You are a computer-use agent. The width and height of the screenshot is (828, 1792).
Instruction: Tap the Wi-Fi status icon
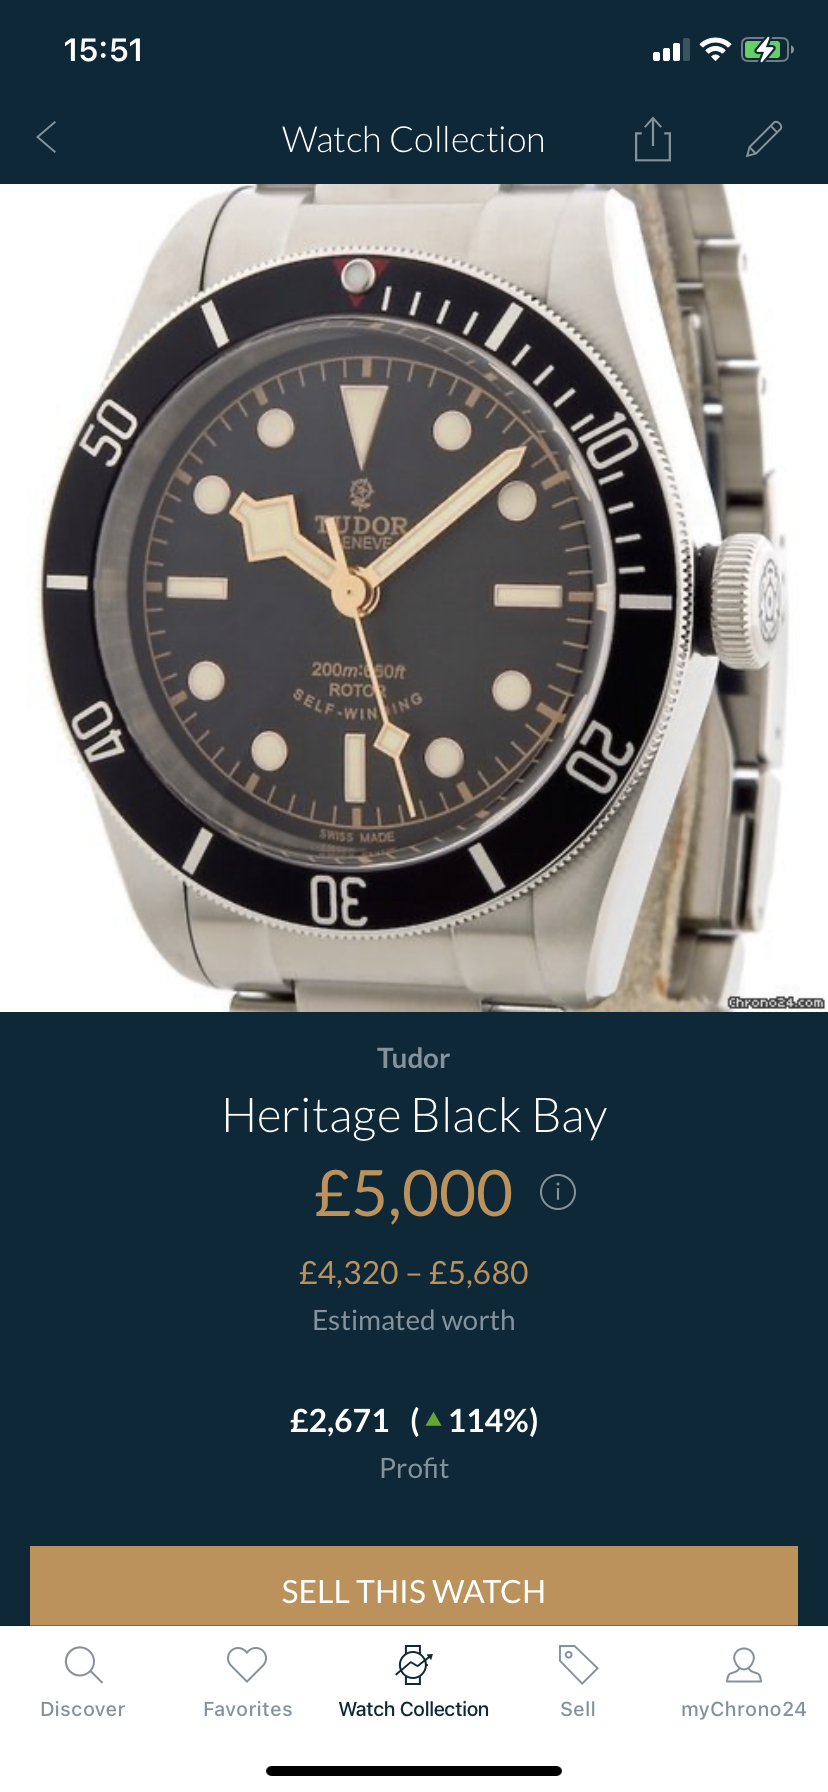[x=715, y=50]
